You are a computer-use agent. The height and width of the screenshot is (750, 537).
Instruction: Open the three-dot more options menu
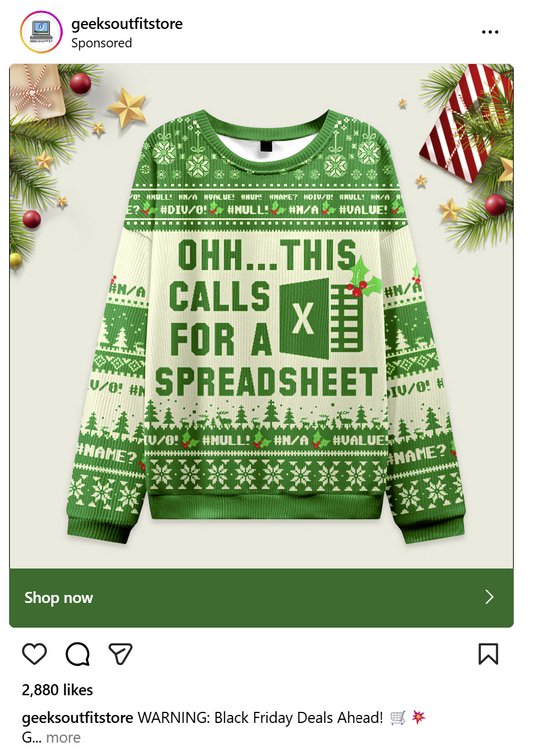(490, 32)
